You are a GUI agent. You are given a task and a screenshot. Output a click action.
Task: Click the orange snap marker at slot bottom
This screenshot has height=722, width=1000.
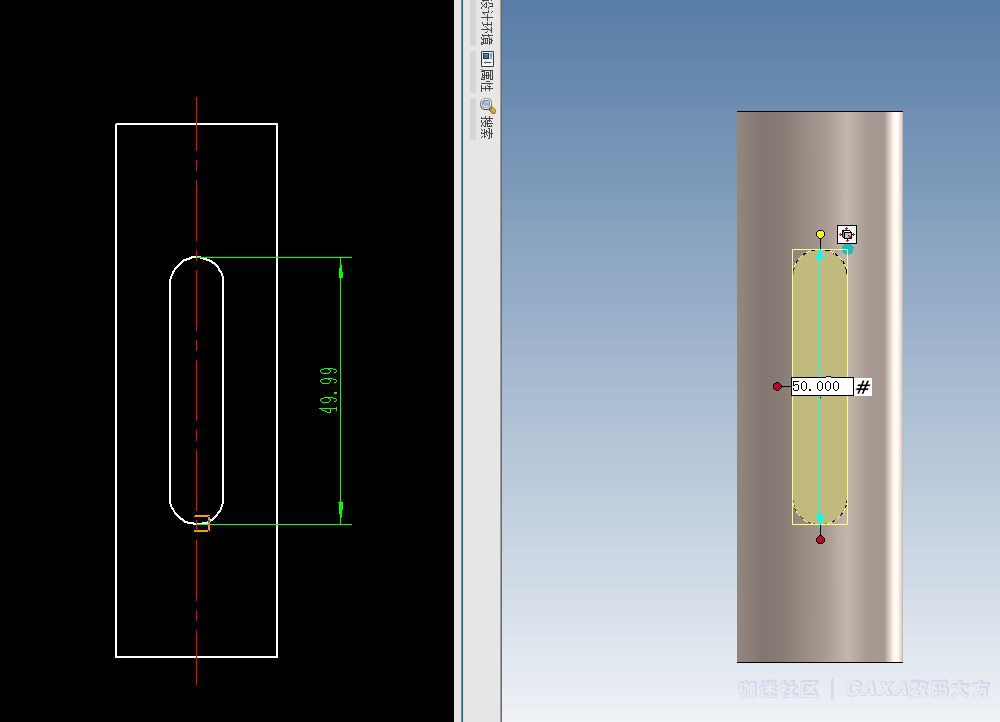click(x=202, y=523)
